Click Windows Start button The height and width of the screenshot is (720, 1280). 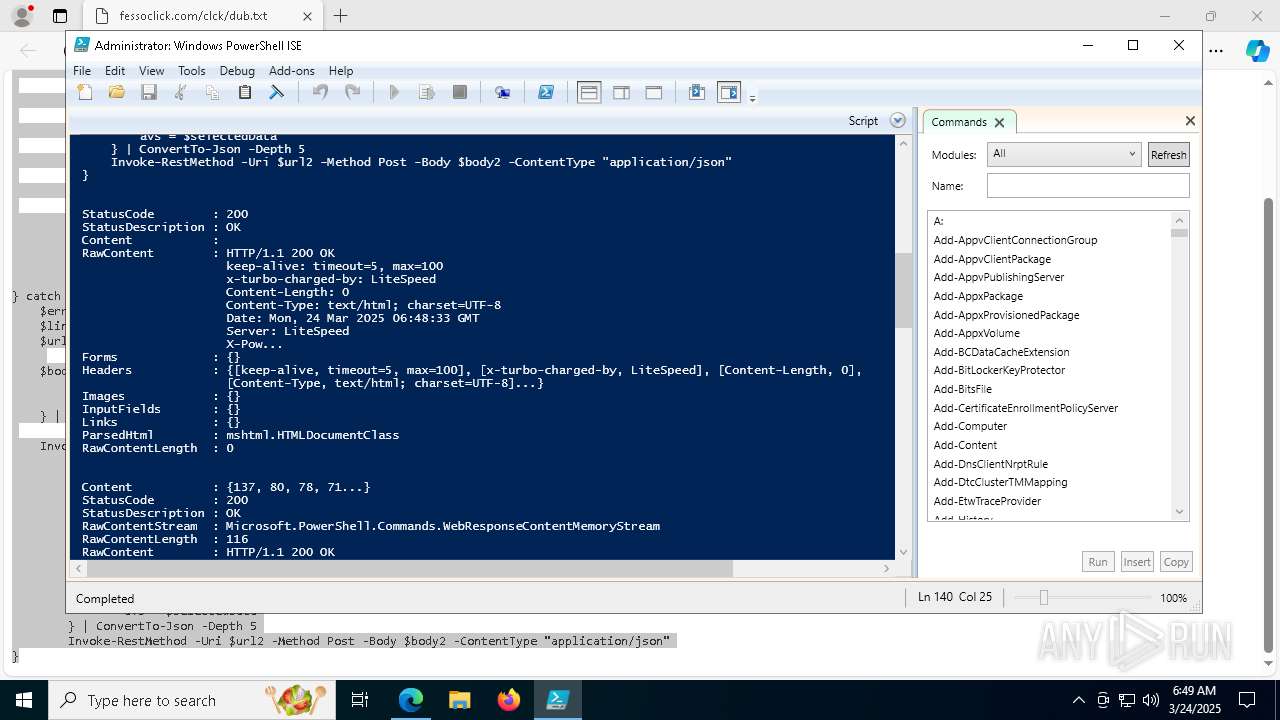pyautogui.click(x=23, y=700)
